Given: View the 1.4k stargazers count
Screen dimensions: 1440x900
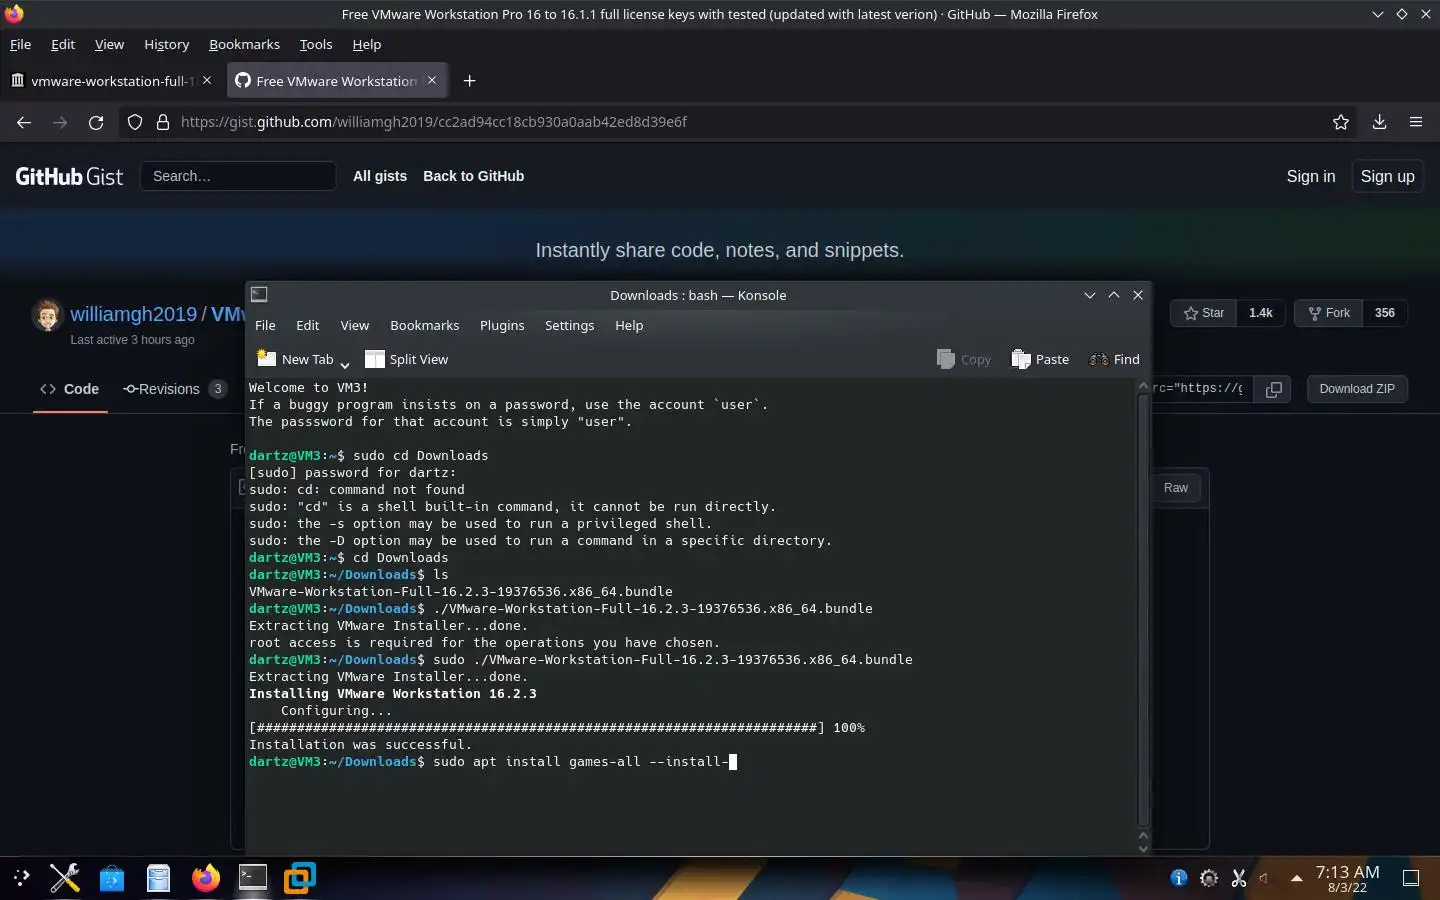Looking at the screenshot, I should pos(1261,313).
